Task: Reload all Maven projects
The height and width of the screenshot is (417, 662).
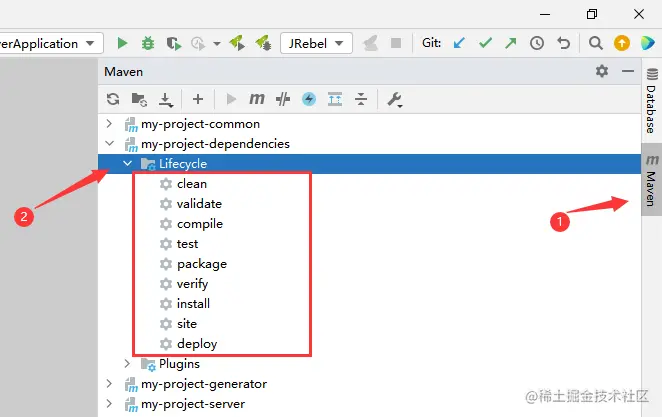Action: (113, 99)
